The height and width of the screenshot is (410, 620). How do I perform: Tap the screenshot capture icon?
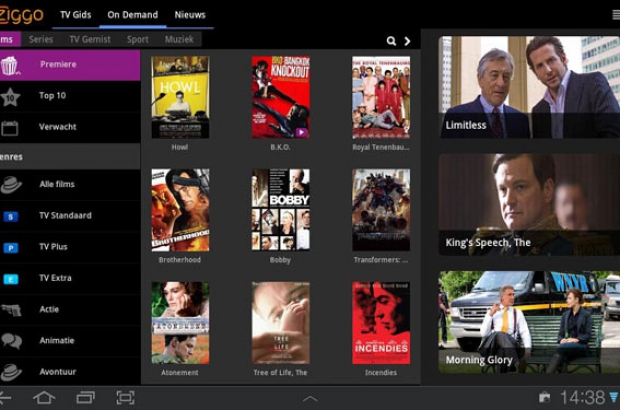click(125, 398)
